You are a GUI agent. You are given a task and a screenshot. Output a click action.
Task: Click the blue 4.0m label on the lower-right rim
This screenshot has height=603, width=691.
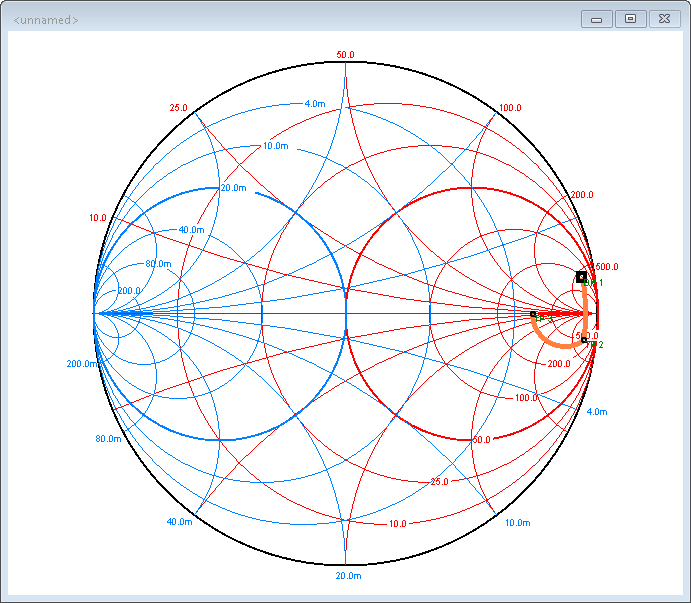point(596,412)
